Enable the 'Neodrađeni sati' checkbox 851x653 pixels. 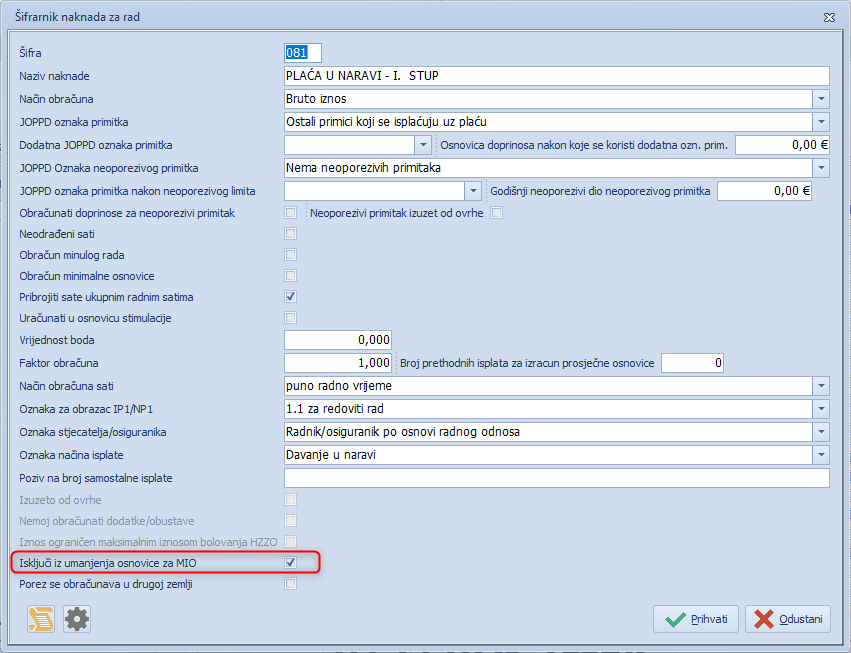(291, 234)
